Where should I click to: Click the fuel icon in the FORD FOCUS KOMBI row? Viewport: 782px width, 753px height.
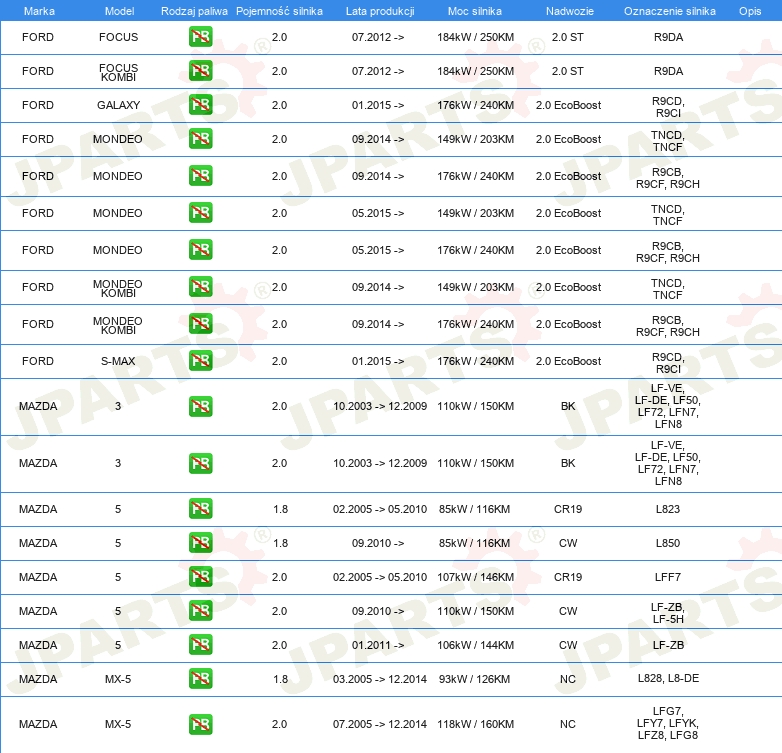pyautogui.click(x=200, y=71)
